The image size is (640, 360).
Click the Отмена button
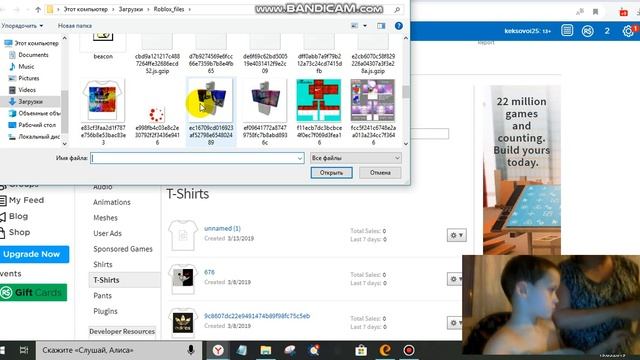380,173
